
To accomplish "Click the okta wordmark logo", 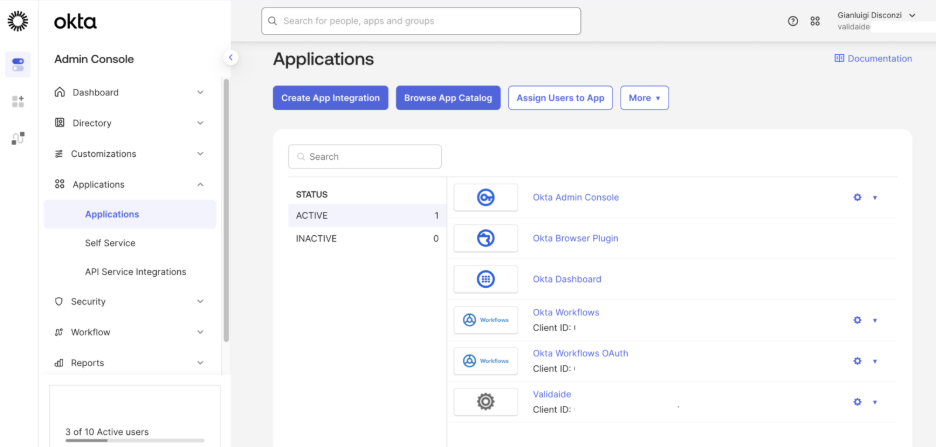I will 75,22.
